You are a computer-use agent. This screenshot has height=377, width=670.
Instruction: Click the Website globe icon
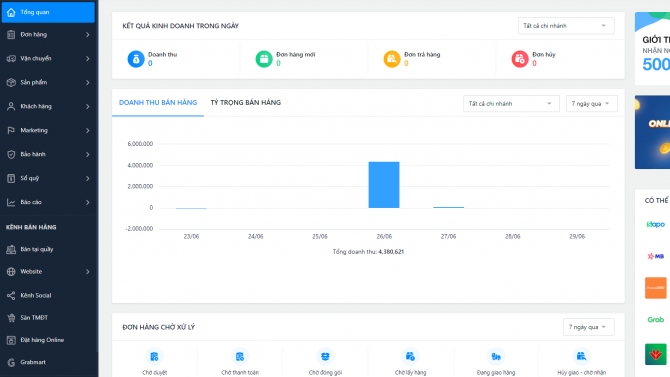pos(11,271)
